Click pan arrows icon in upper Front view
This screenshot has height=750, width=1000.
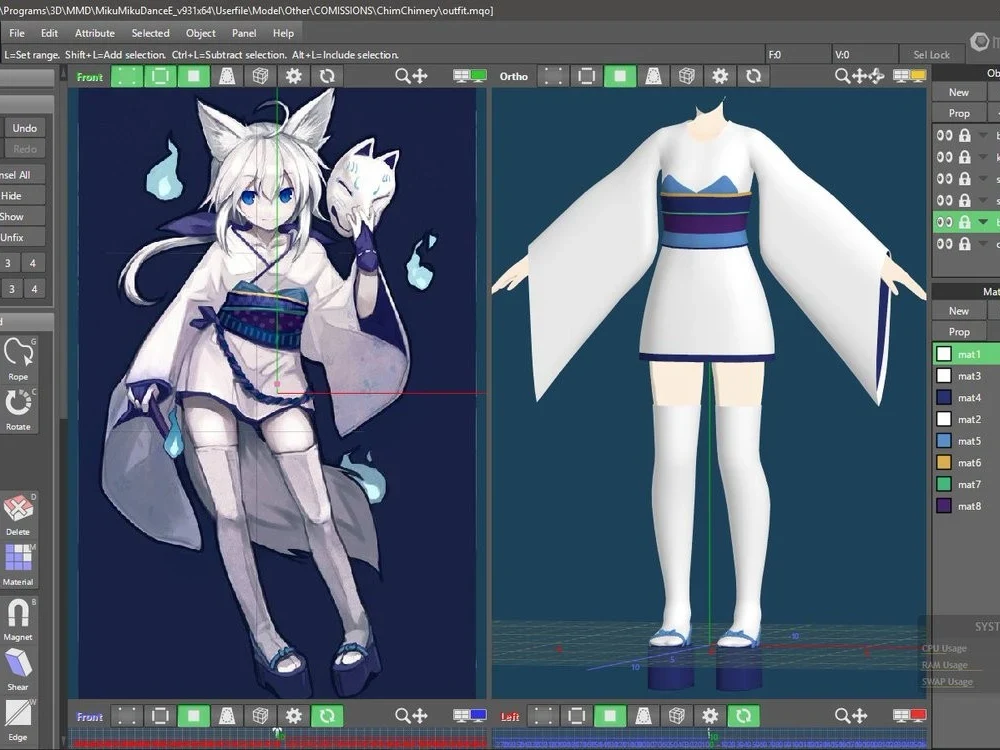click(x=420, y=77)
